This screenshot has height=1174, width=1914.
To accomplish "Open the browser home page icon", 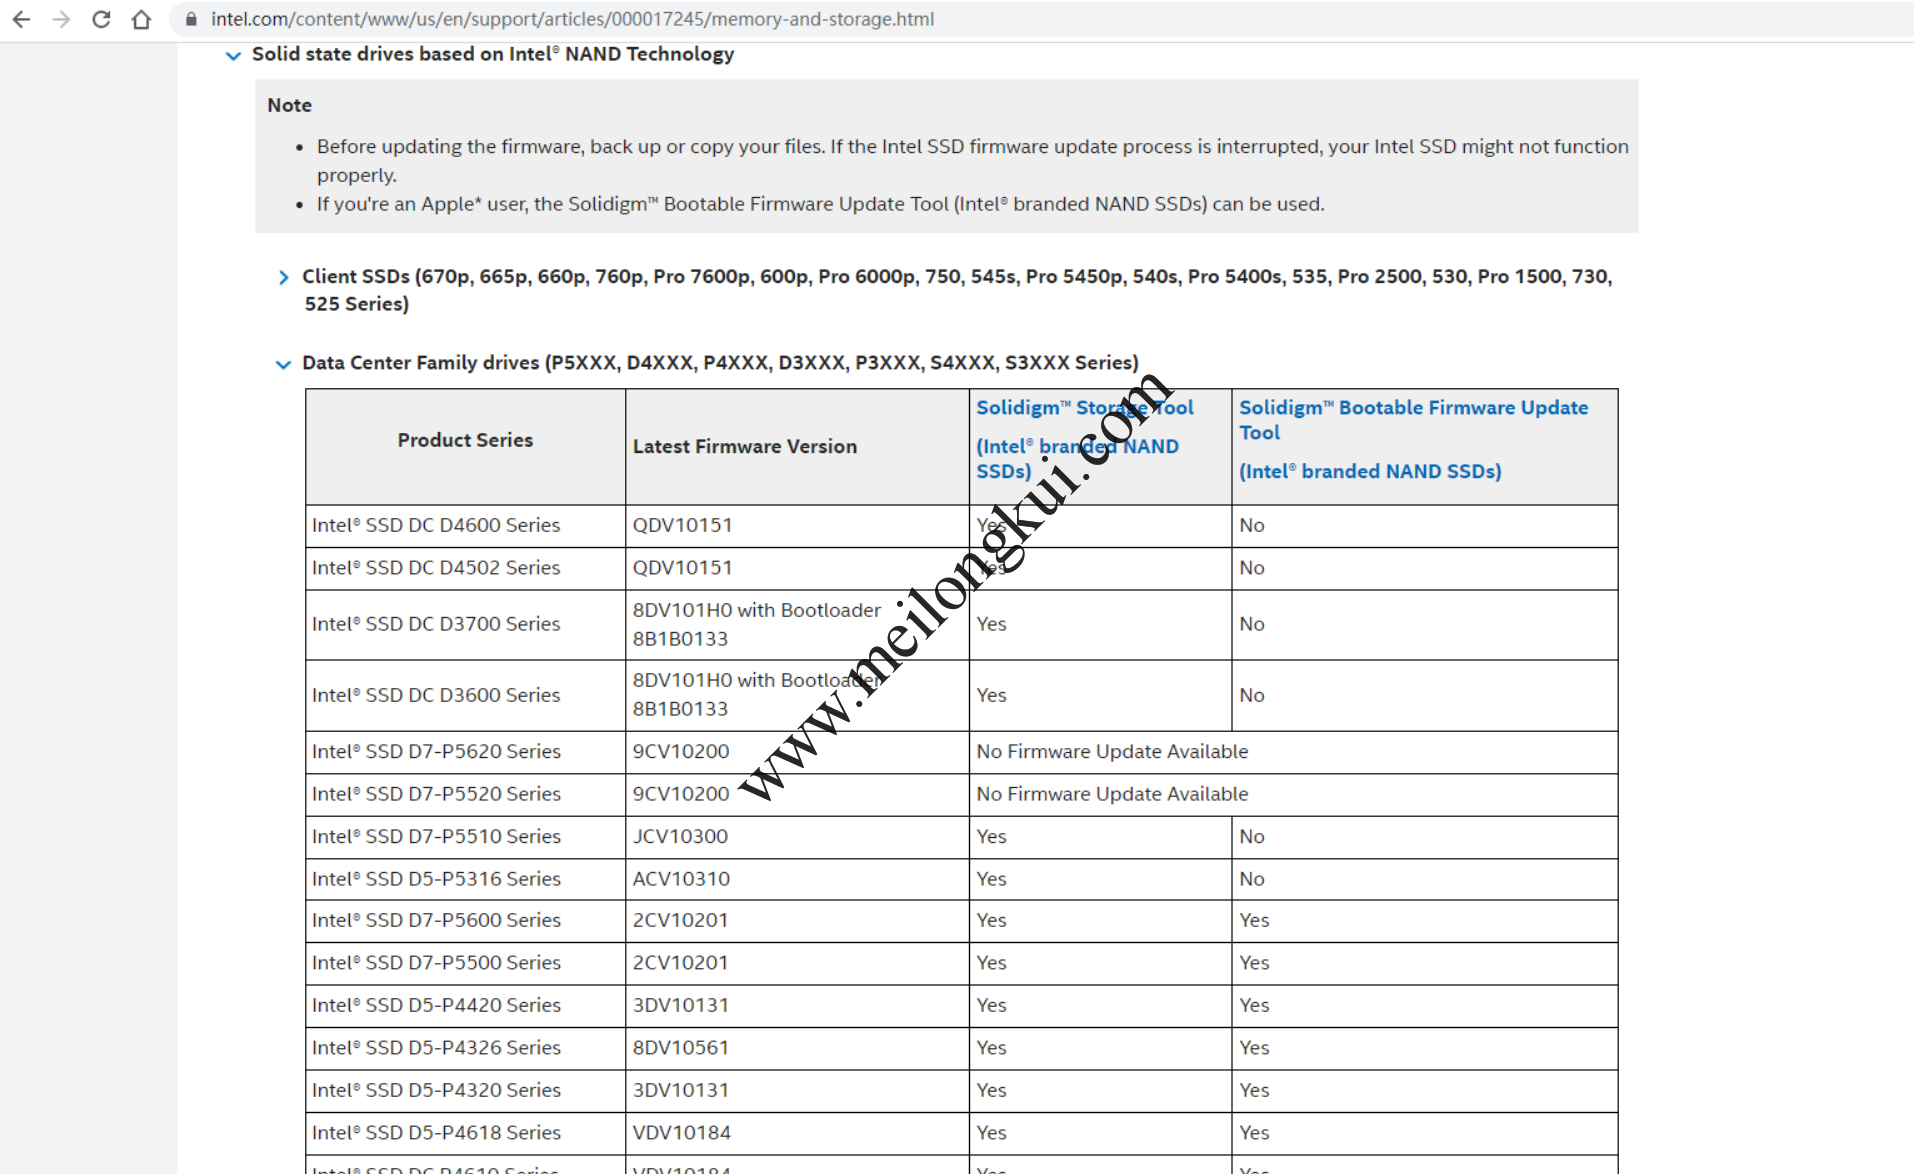I will 141,19.
